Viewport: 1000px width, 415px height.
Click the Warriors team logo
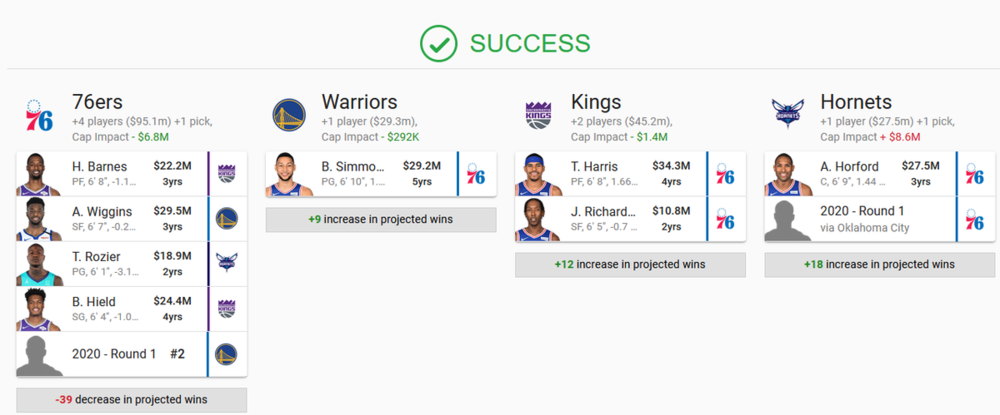pyautogui.click(x=288, y=116)
